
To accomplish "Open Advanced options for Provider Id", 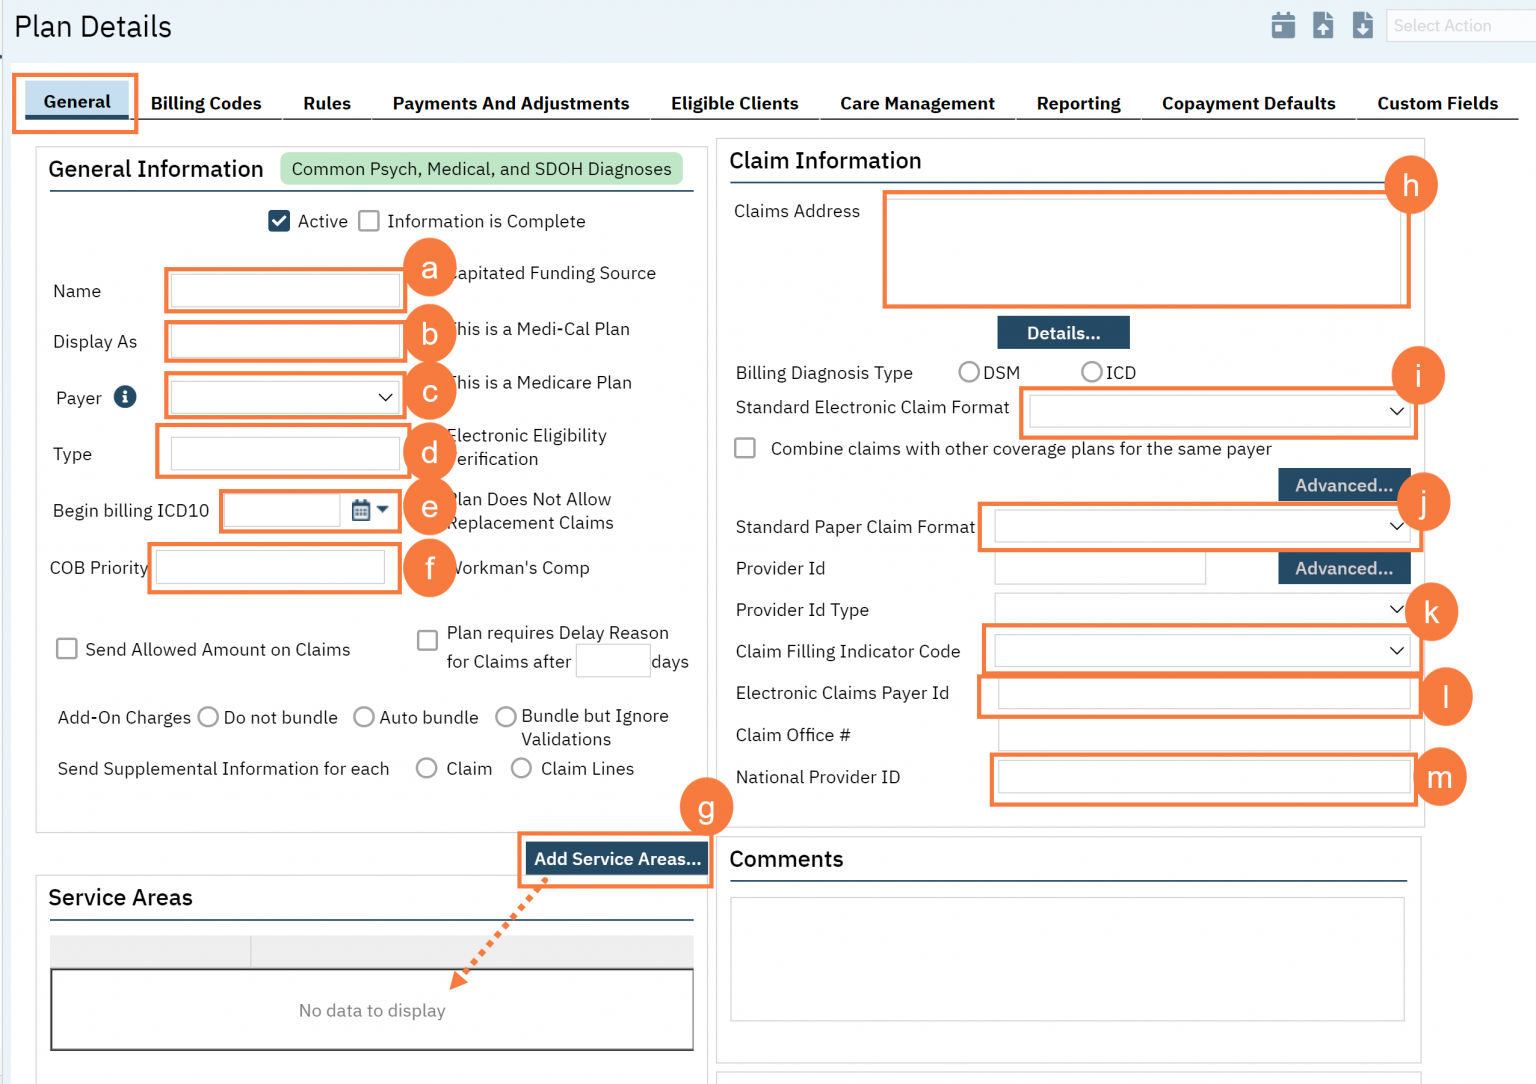I will [x=1344, y=568].
